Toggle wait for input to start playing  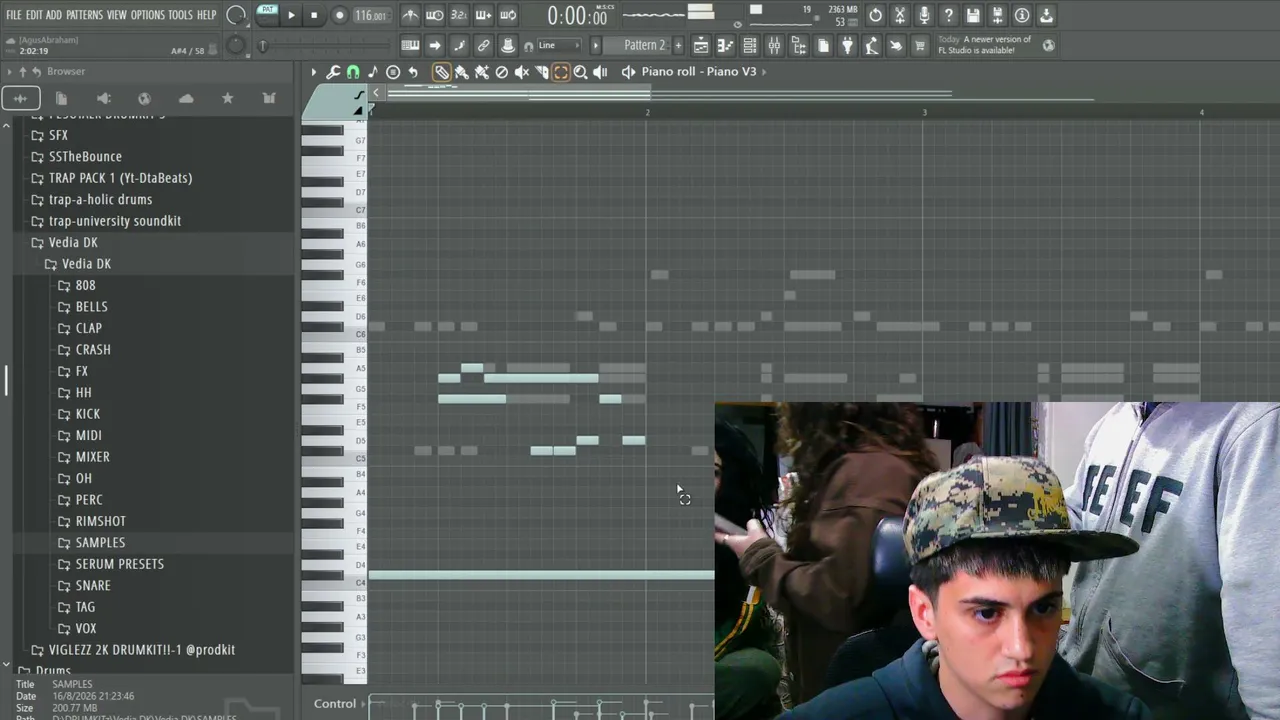coord(434,15)
